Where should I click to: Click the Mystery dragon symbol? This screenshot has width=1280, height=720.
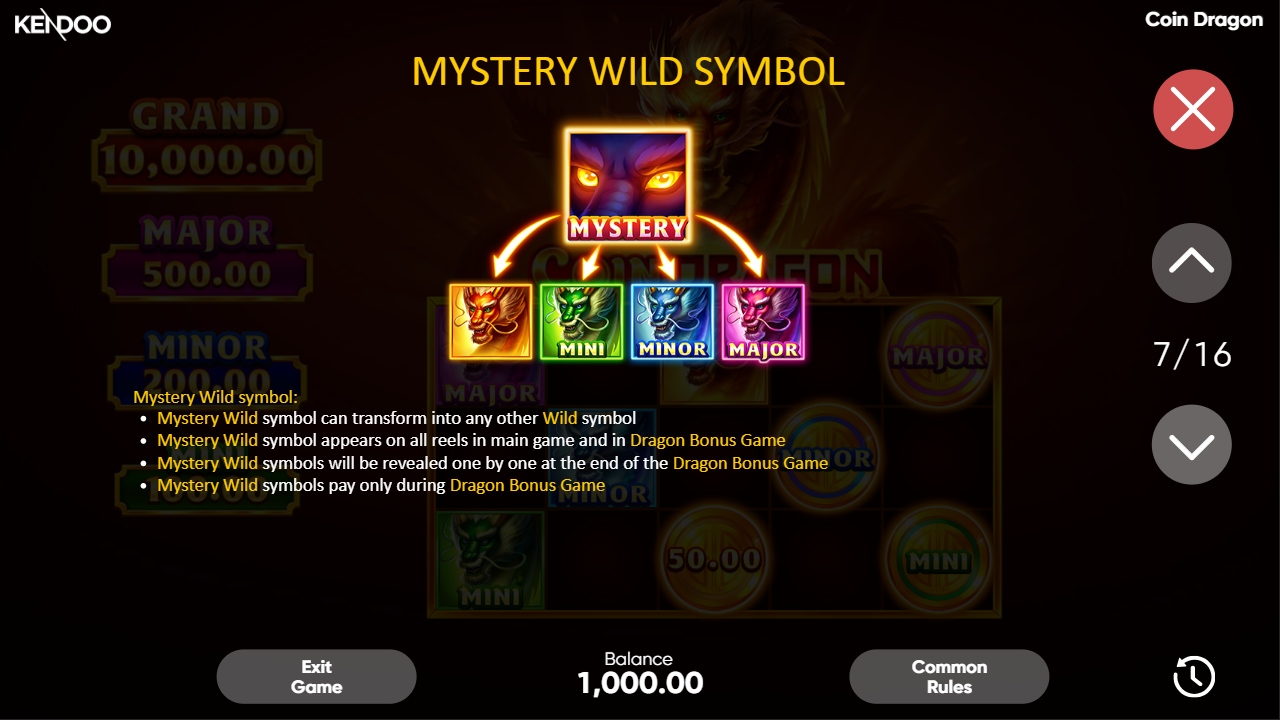click(x=627, y=186)
